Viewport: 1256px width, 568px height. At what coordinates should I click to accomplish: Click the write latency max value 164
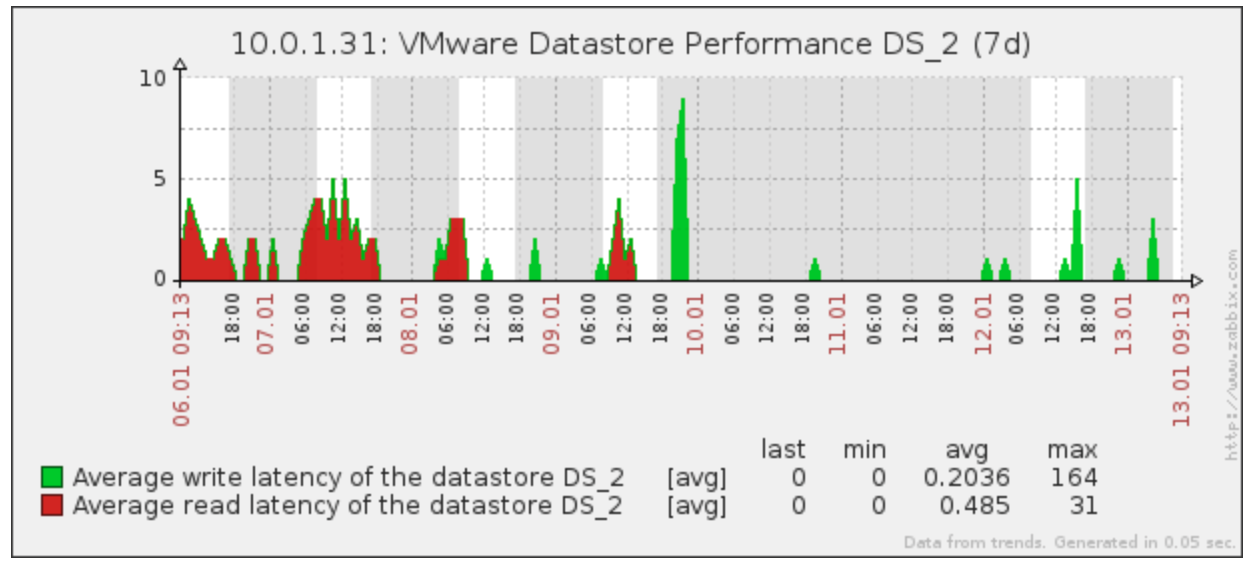click(x=1072, y=477)
